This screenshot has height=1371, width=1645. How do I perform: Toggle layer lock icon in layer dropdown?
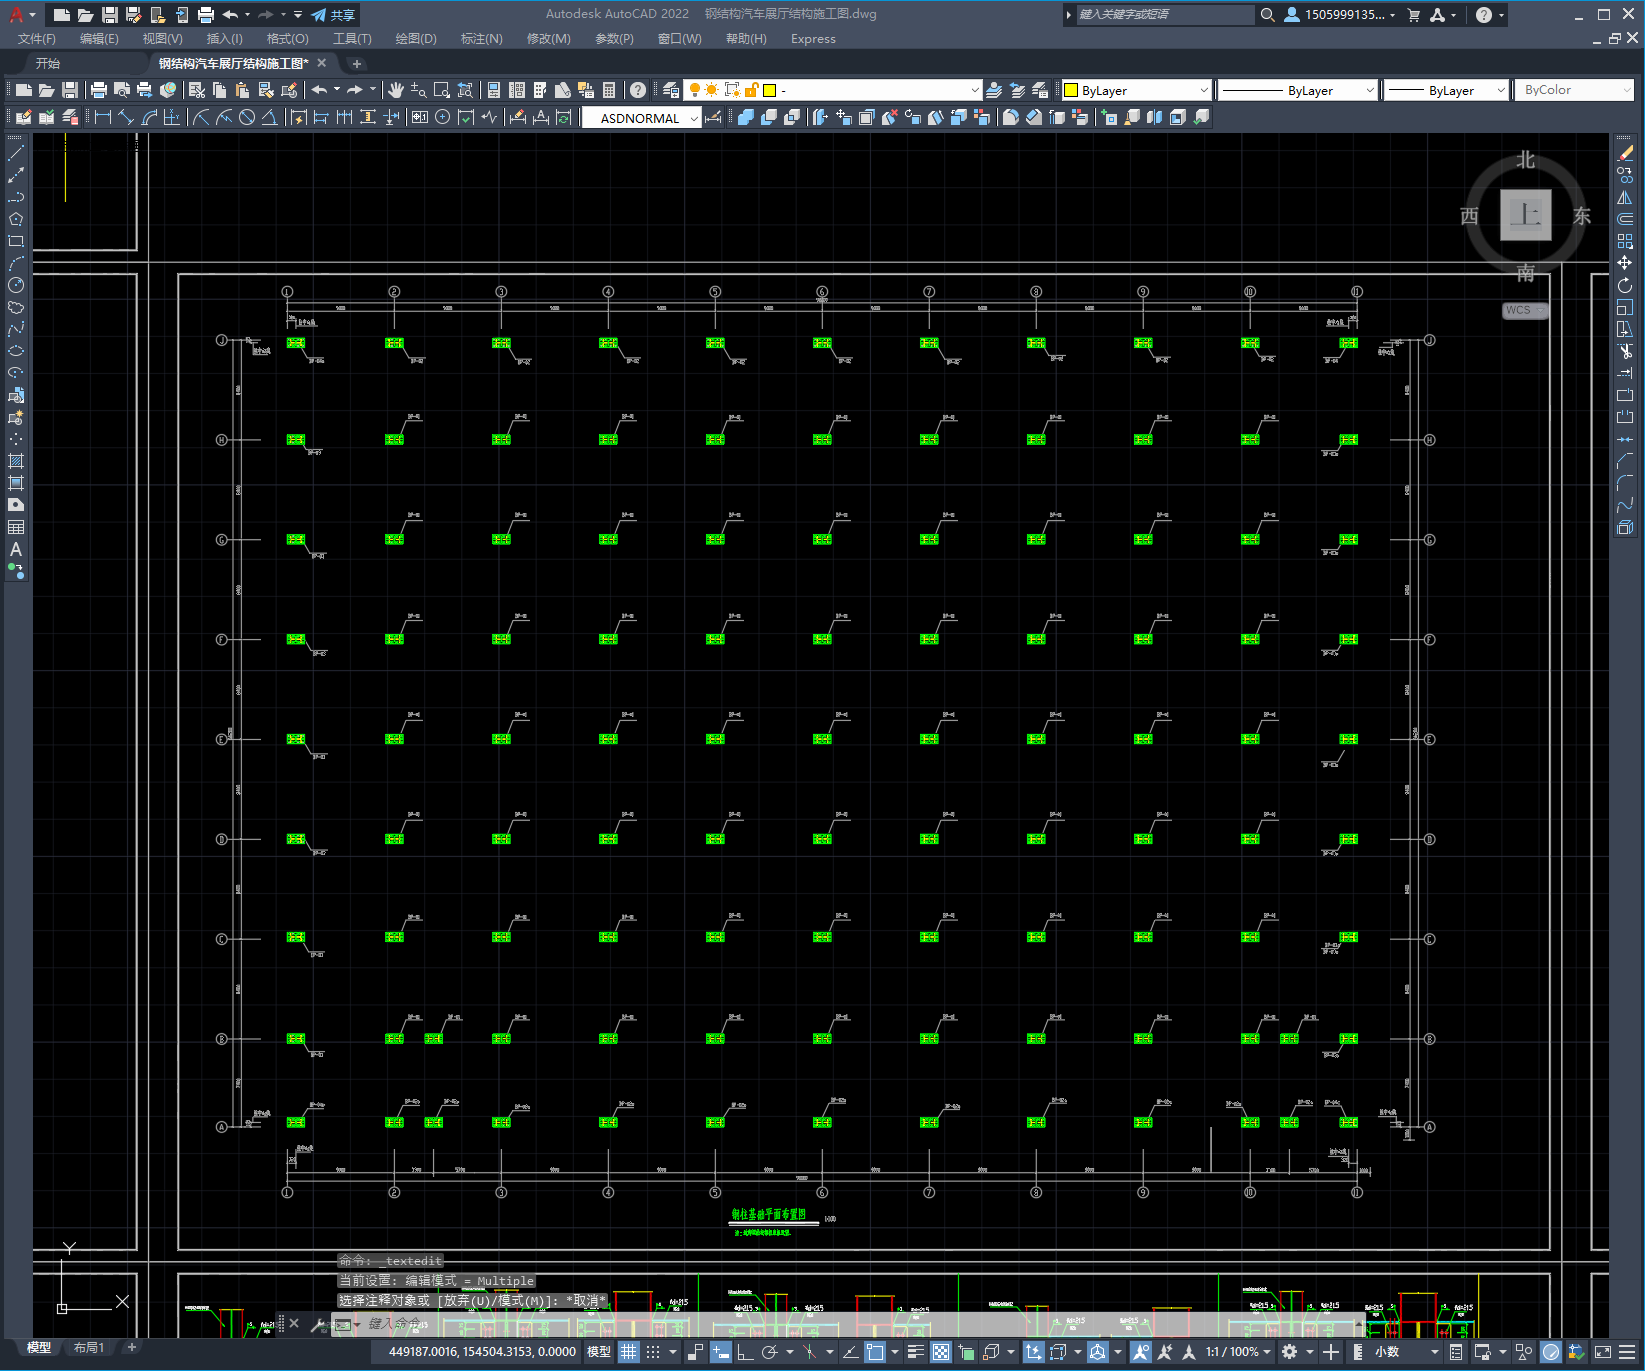(752, 90)
